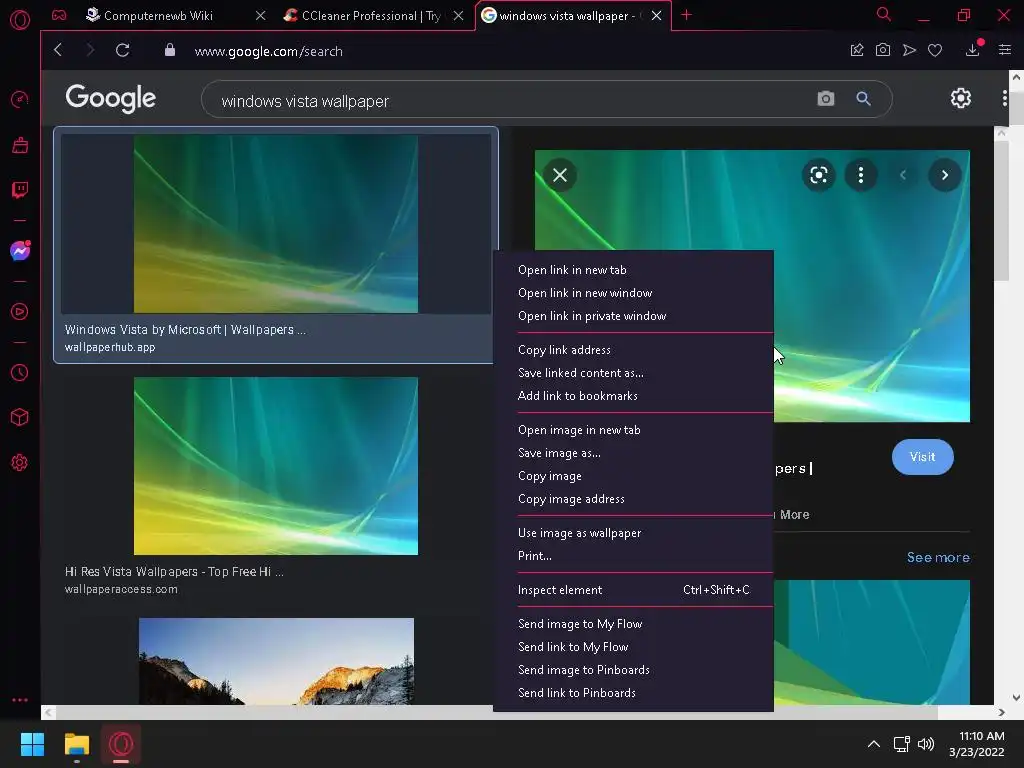Click the Google logo

[x=110, y=99]
